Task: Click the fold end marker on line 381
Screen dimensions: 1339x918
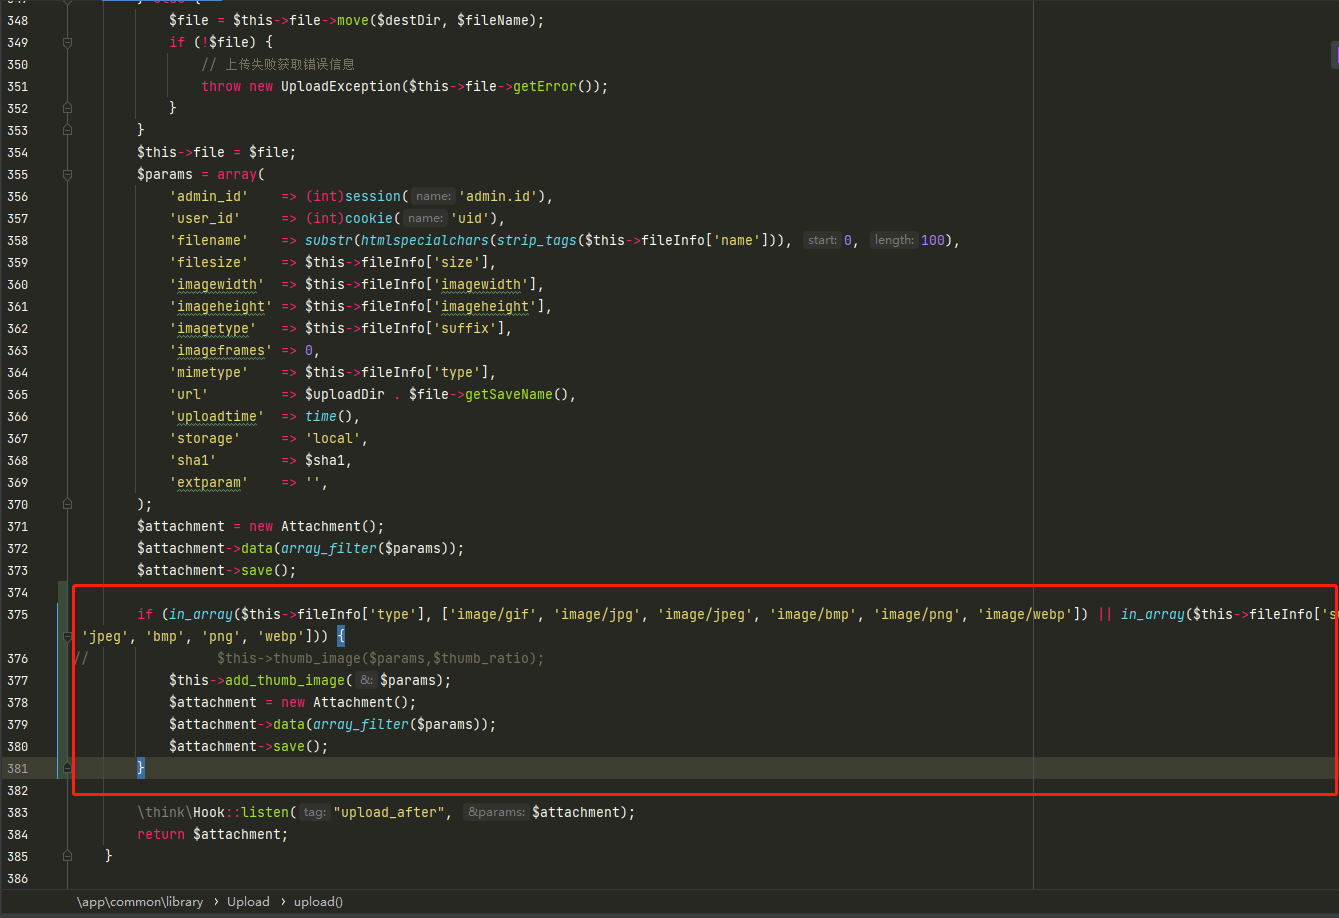Action: coord(67,768)
